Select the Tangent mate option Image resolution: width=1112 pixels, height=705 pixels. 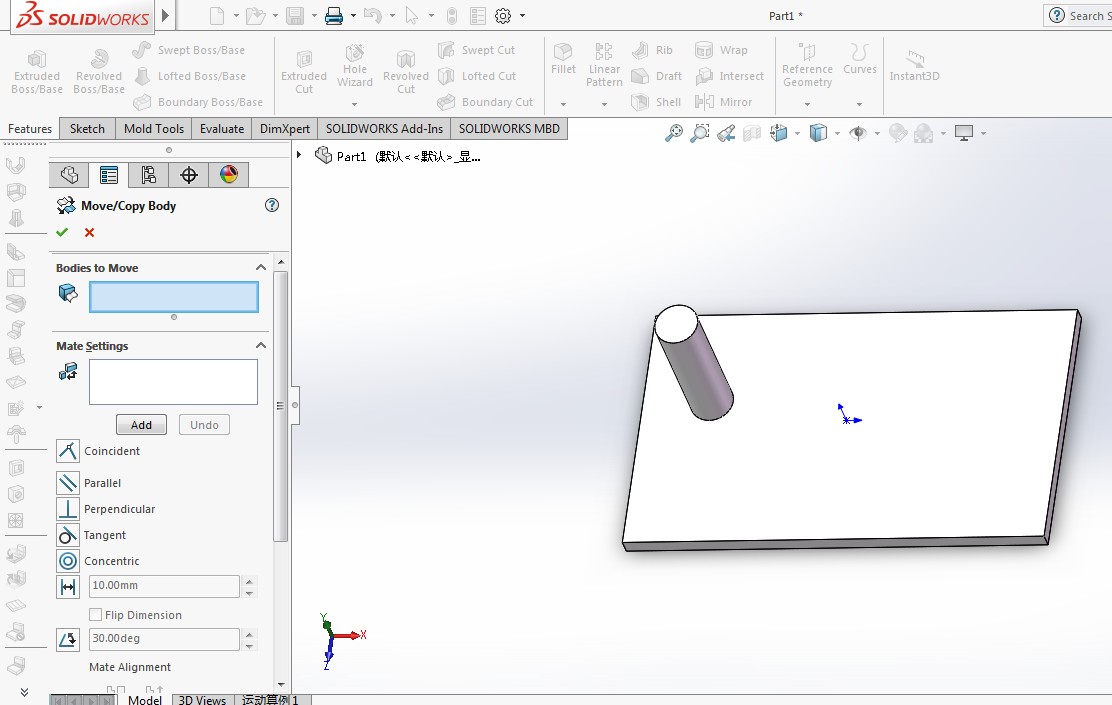68,535
